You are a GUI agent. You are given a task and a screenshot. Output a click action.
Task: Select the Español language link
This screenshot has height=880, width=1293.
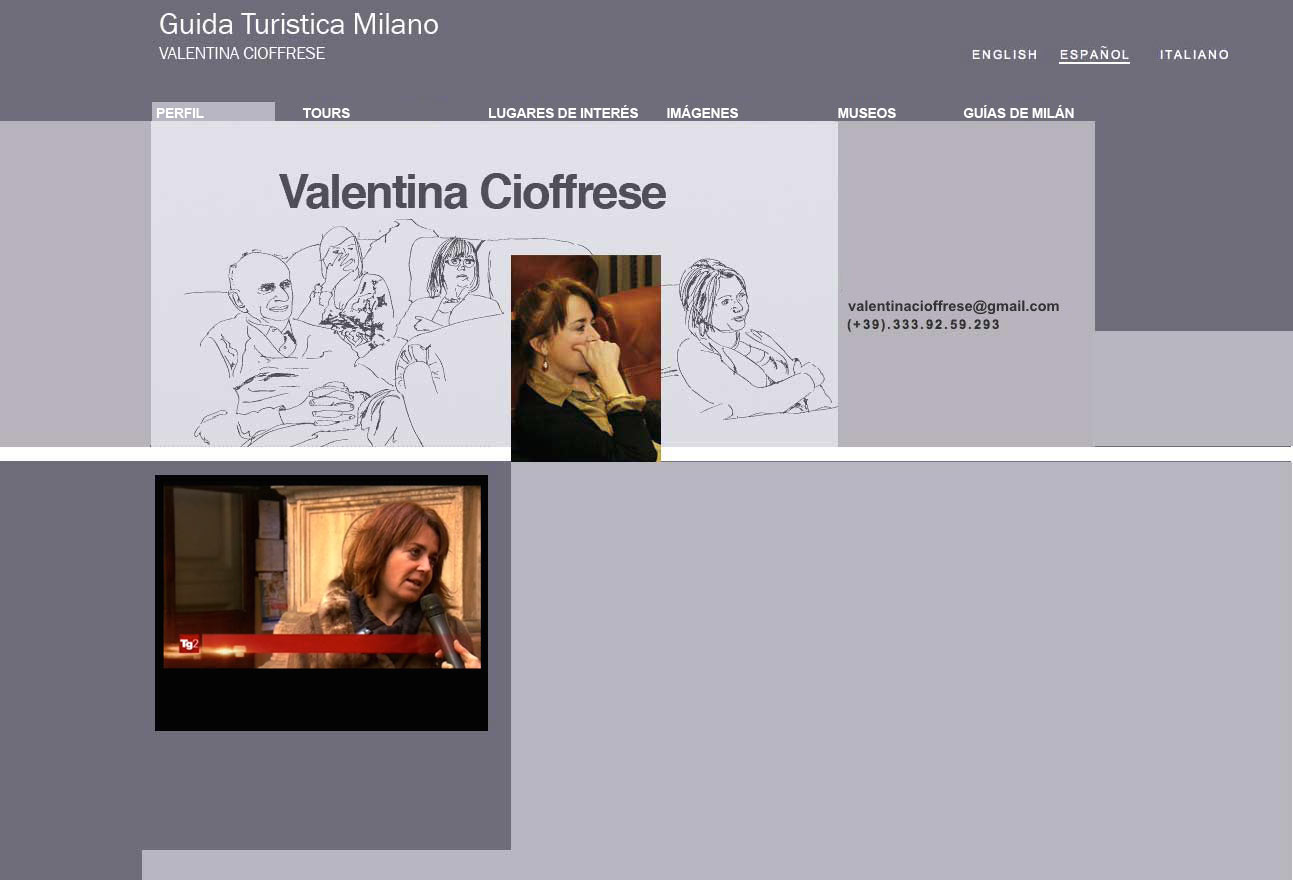(1094, 55)
